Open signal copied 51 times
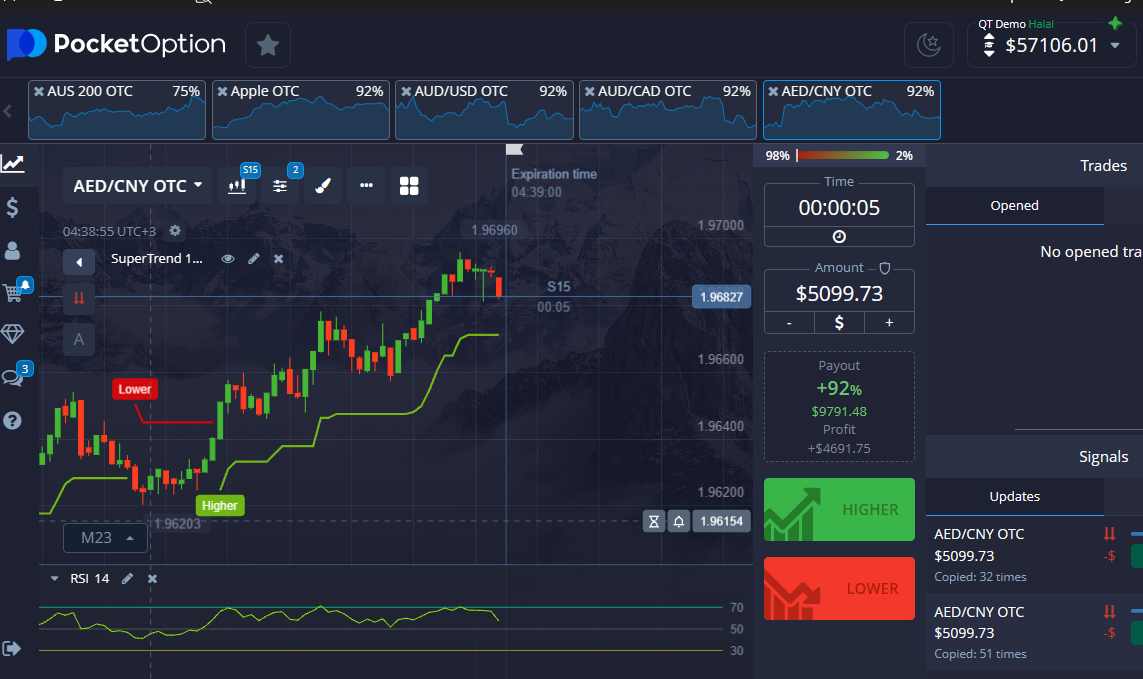The image size is (1143, 679). coord(1034,632)
